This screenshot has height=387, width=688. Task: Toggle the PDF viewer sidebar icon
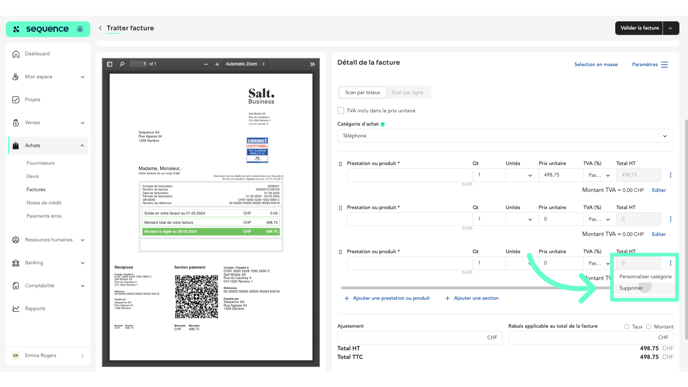tap(110, 64)
